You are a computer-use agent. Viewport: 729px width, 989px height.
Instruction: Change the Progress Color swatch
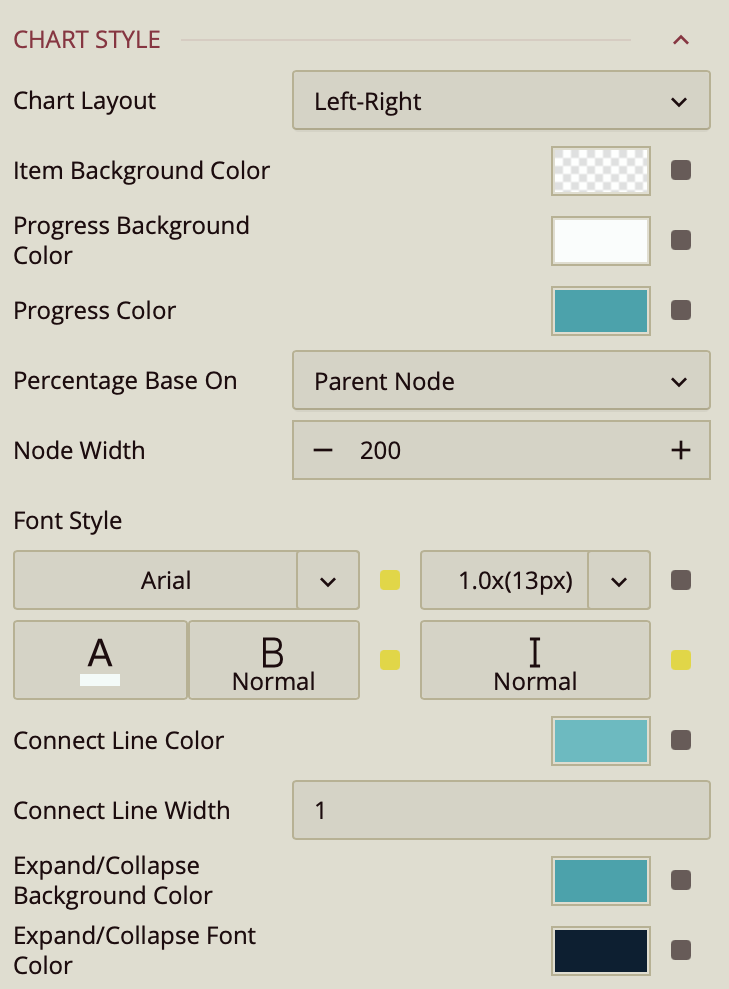click(x=600, y=311)
